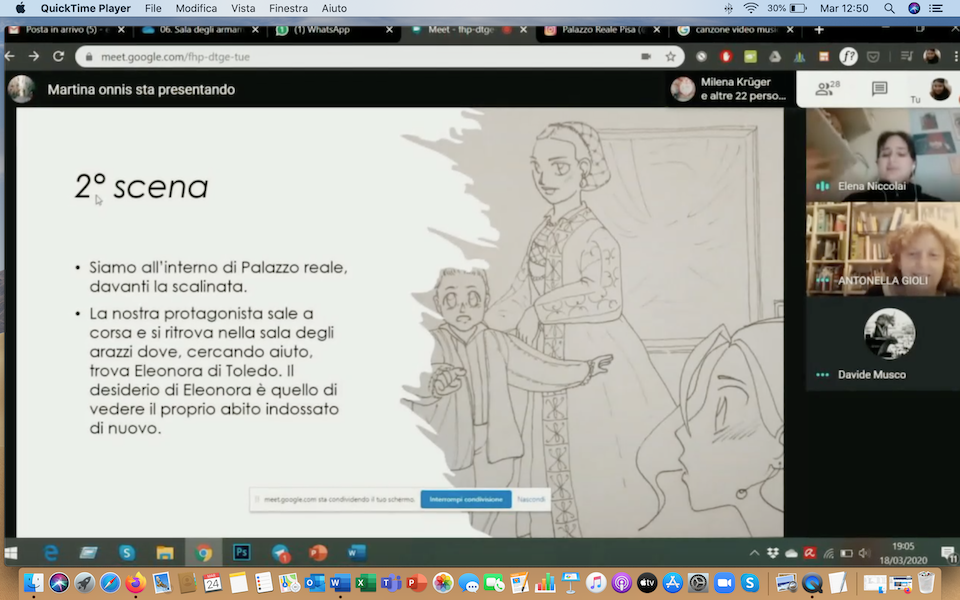Bookmark this page with the star icon
Screen dimensions: 960x600
click(x=671, y=57)
